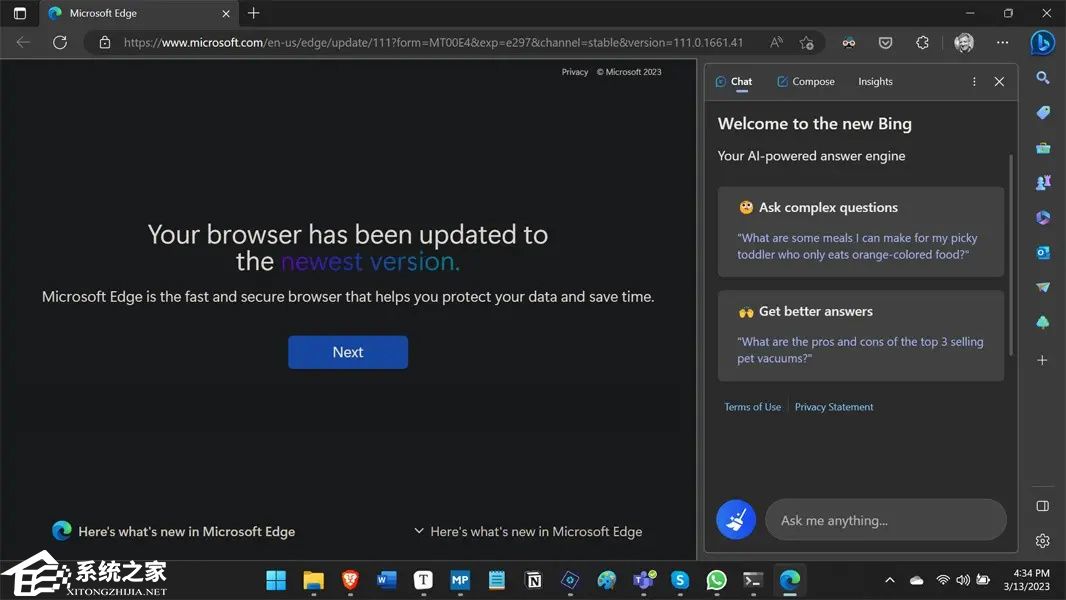This screenshot has height=600, width=1066.
Task: Open the Shopping tag sidebar icon
Action: (1042, 113)
